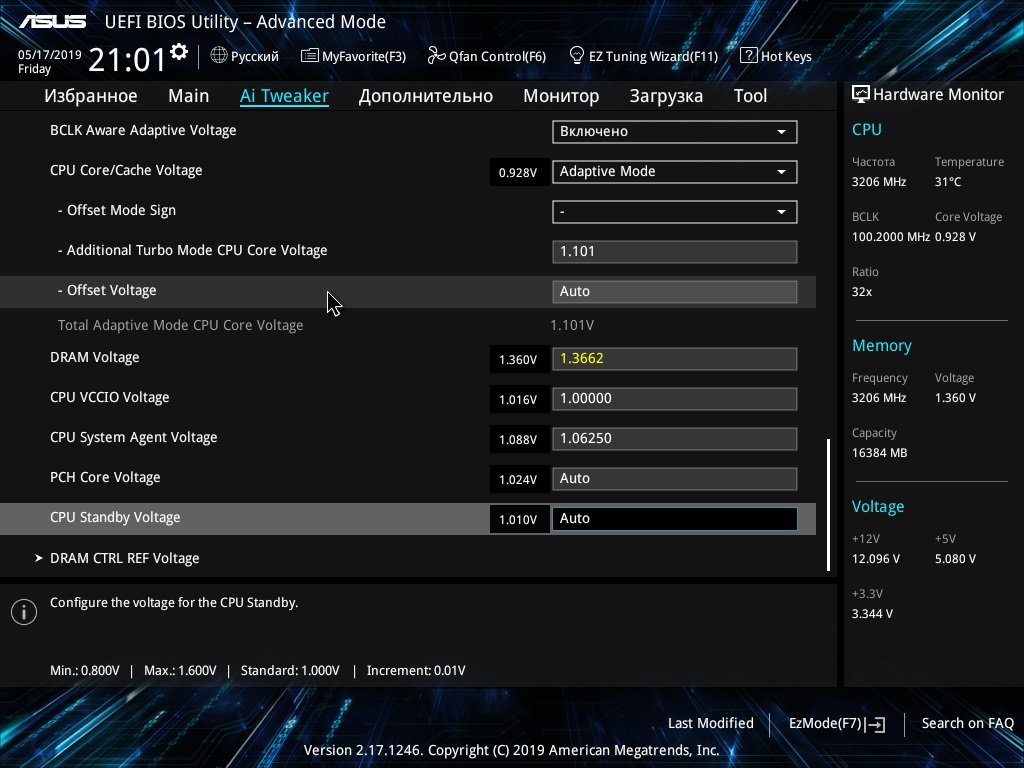Click the CPU System Agent Voltage field
The height and width of the screenshot is (768, 1024).
675,438
